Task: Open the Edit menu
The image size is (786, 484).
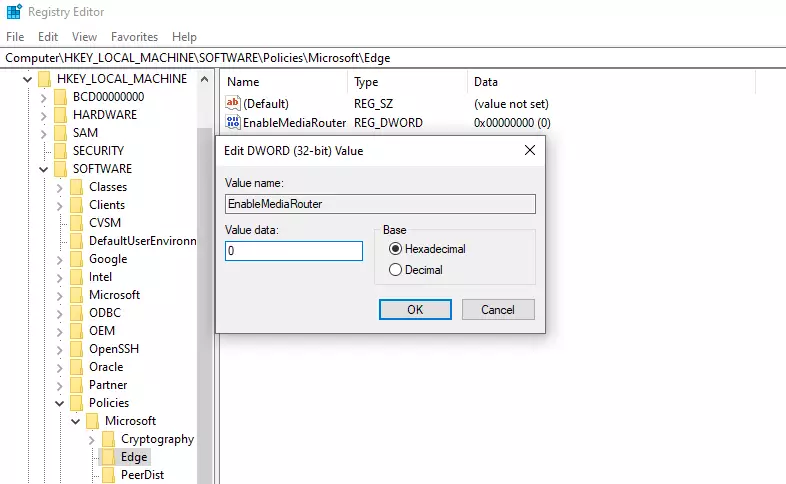Action: 48,37
